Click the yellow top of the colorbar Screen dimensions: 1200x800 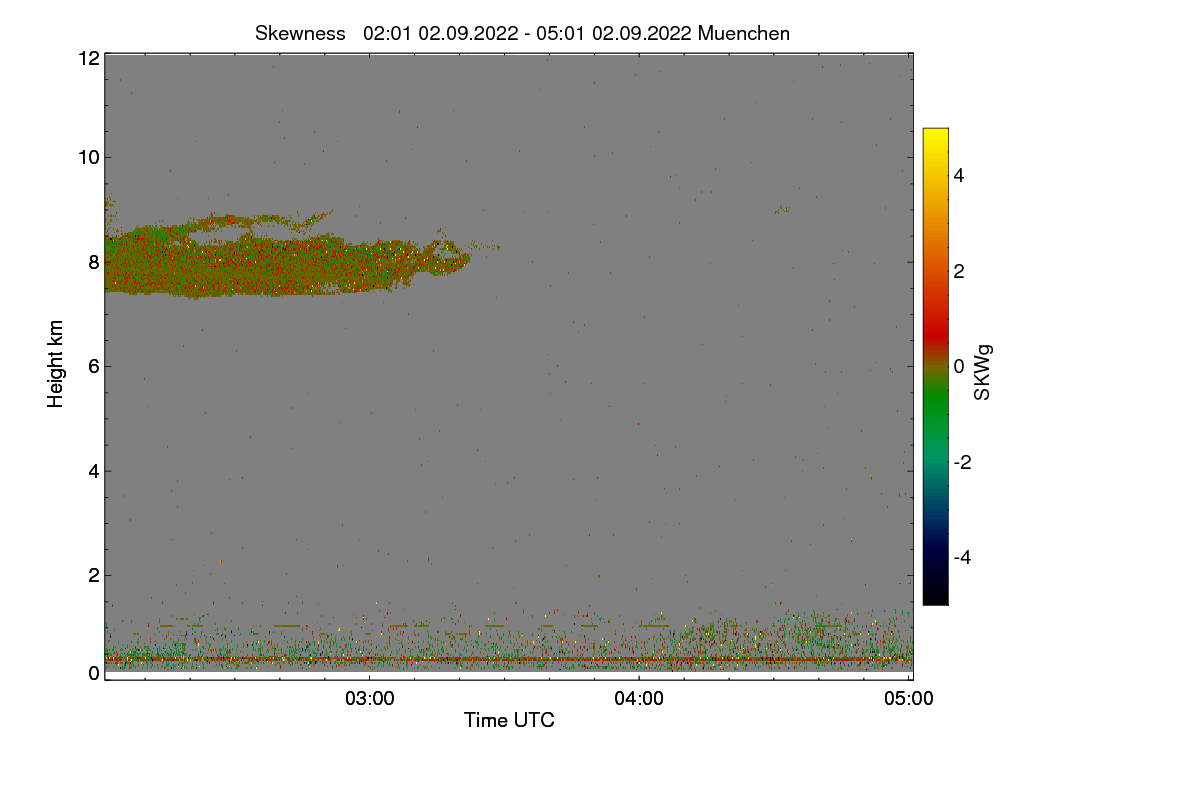pyautogui.click(x=935, y=138)
